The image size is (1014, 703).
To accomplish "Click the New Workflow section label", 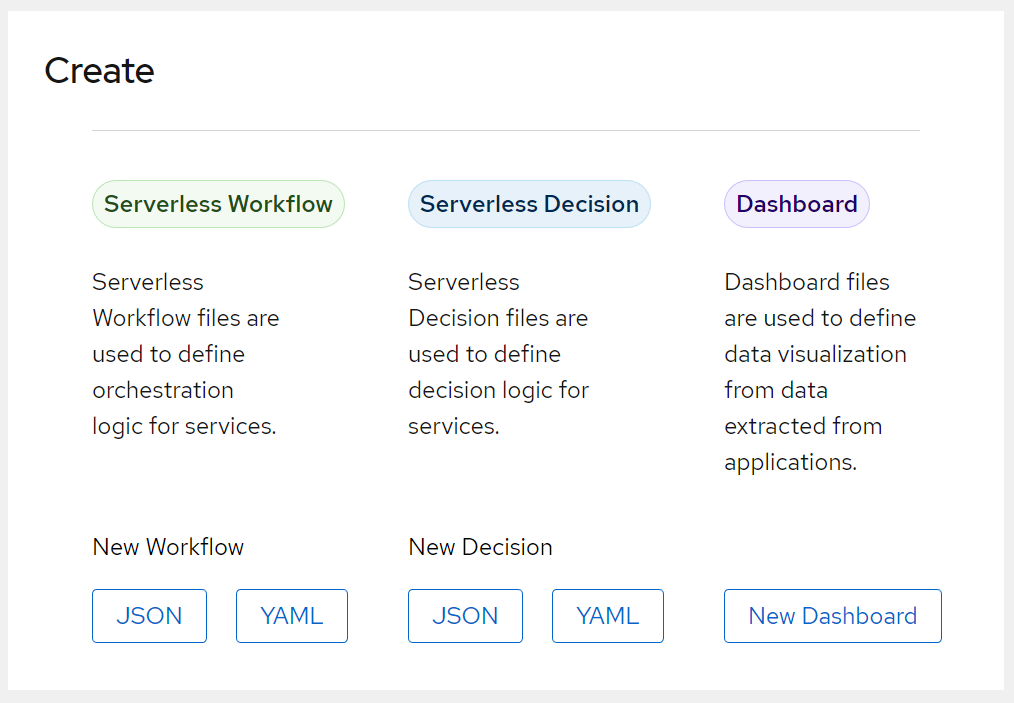I will tap(167, 547).
